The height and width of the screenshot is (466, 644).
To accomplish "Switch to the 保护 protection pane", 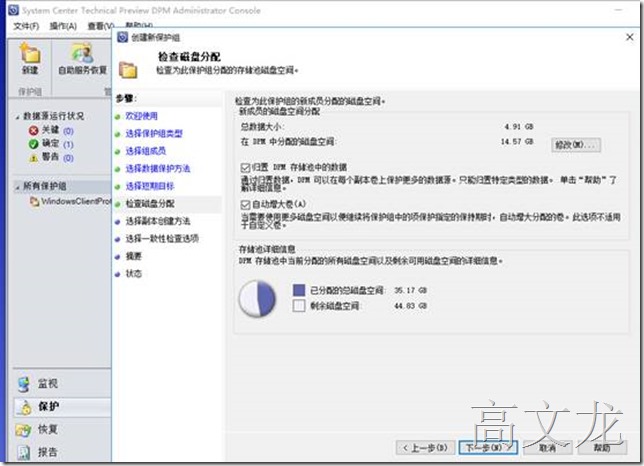I will [62, 406].
